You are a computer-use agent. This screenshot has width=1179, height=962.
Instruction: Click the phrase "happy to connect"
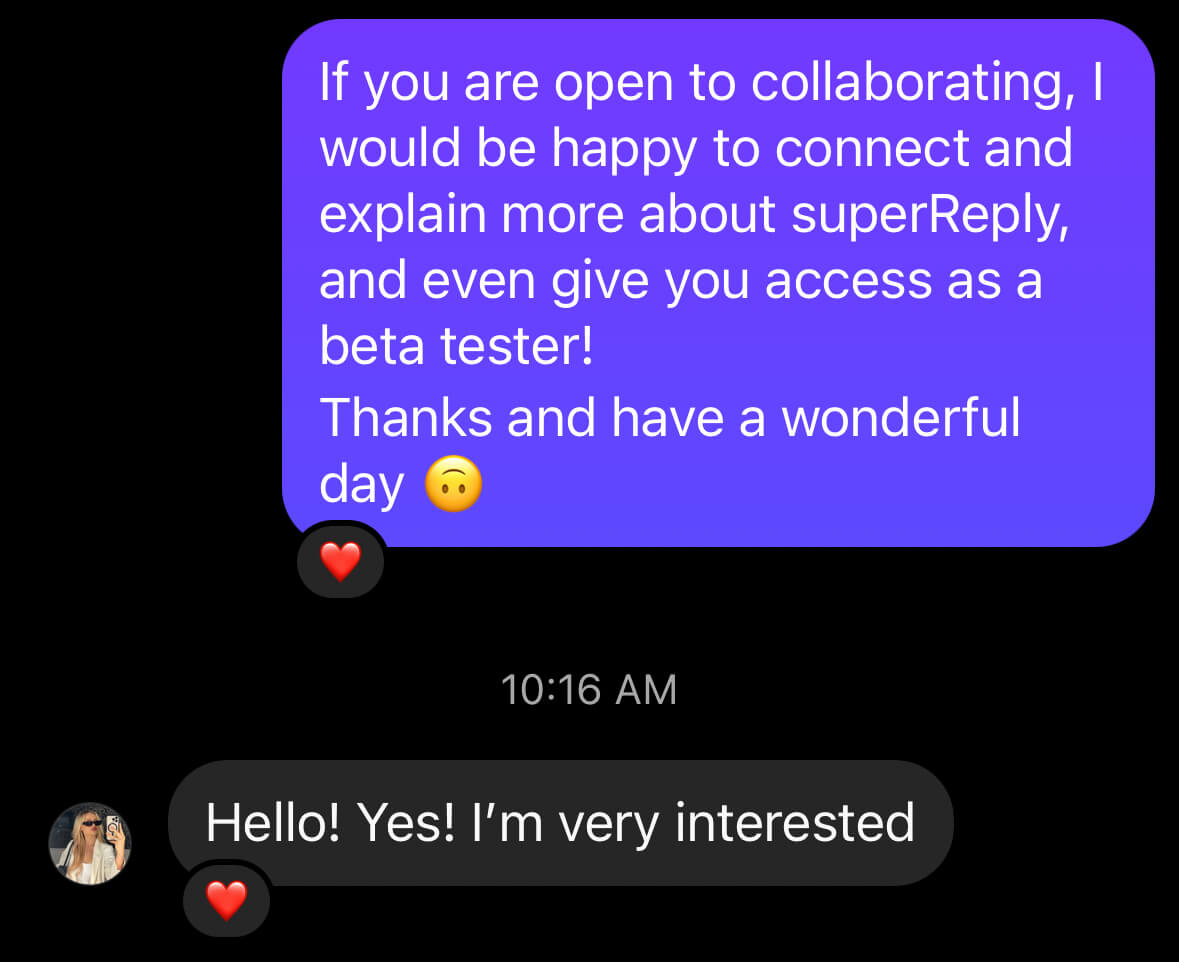(x=760, y=150)
